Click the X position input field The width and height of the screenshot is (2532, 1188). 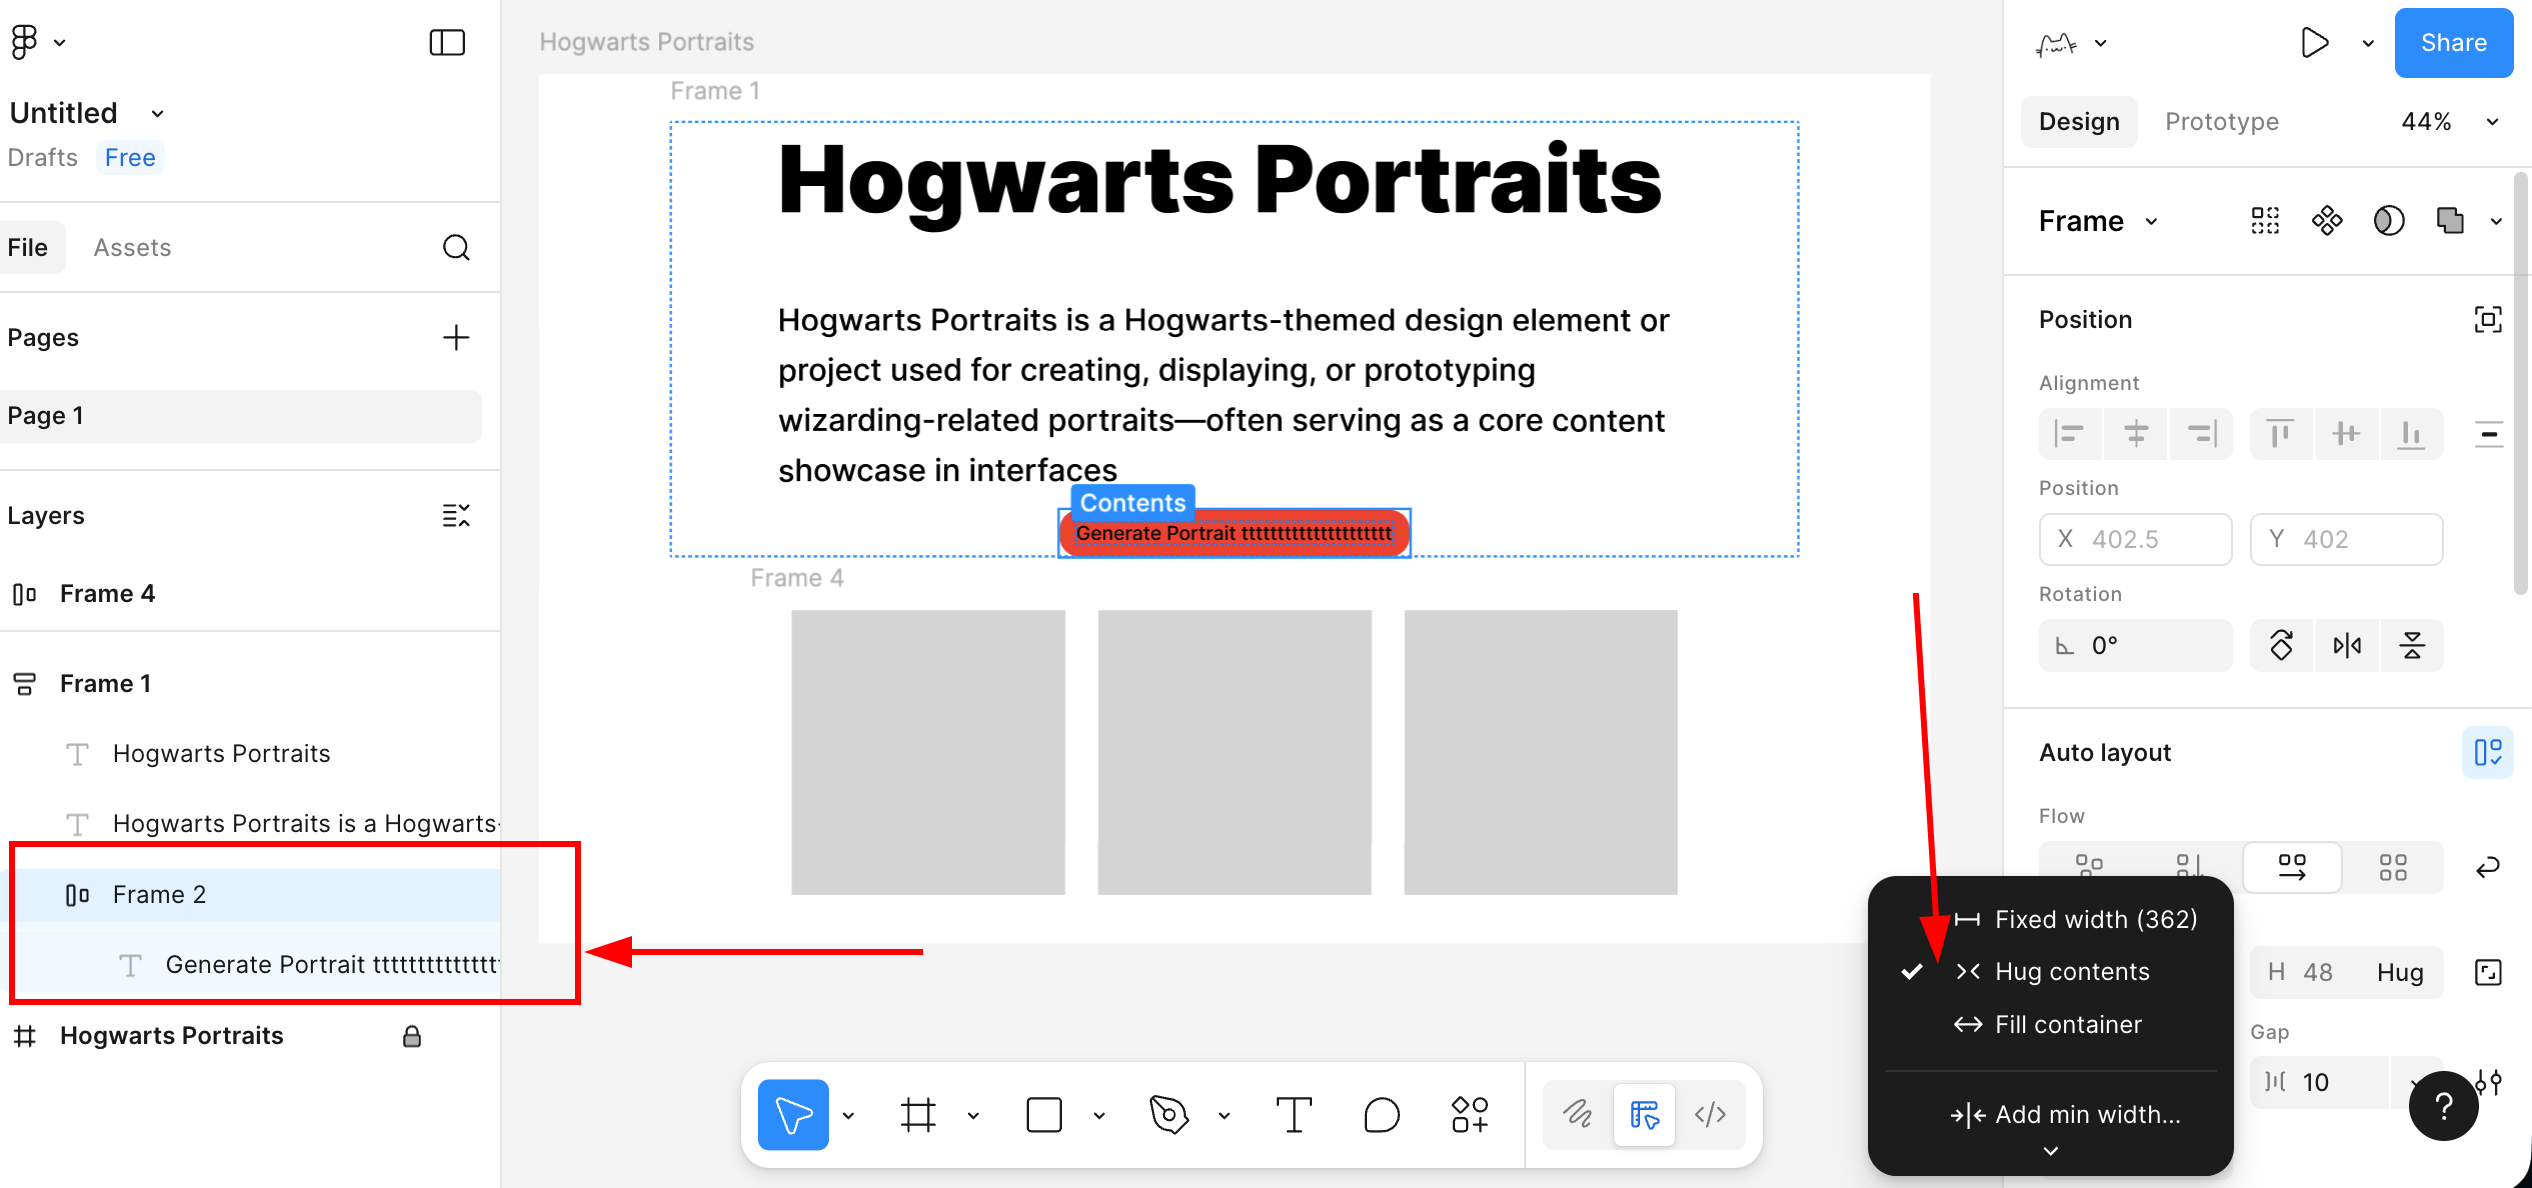point(2135,539)
